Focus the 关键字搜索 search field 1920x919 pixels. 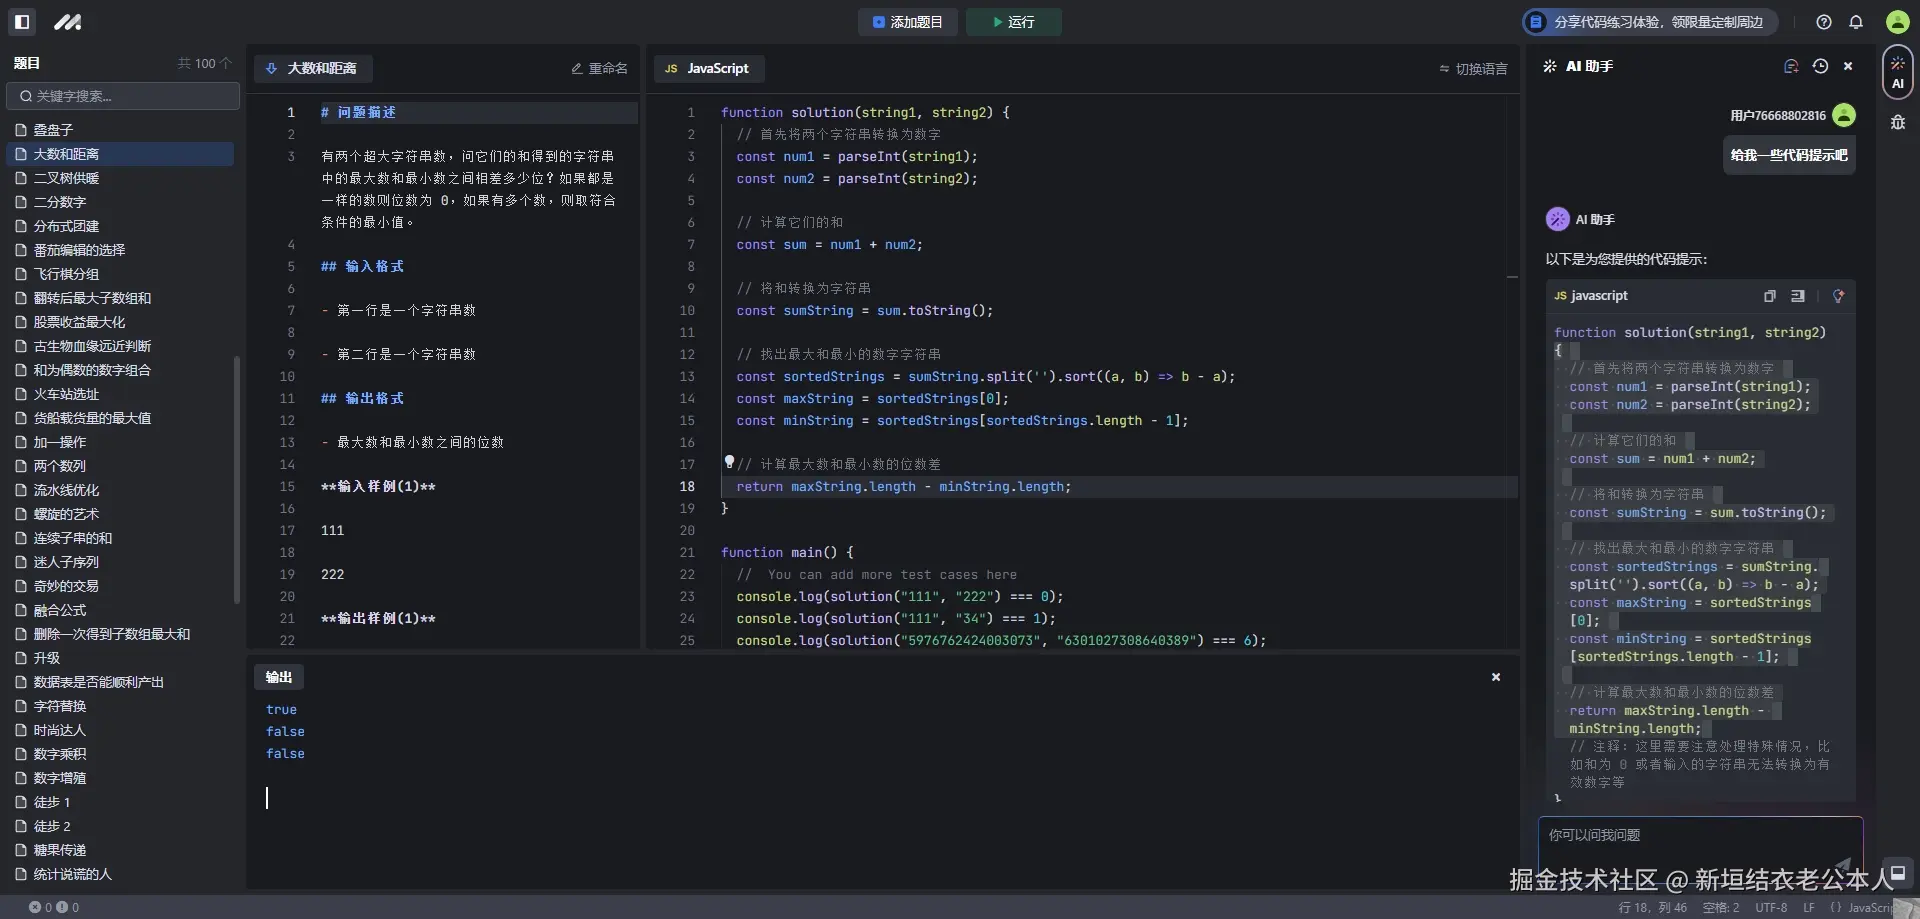(x=124, y=96)
